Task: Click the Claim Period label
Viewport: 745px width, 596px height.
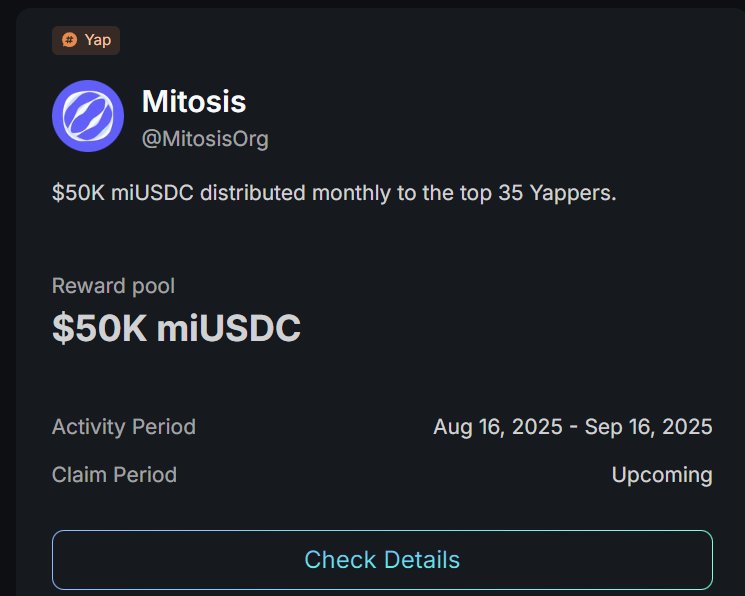Action: (x=115, y=475)
